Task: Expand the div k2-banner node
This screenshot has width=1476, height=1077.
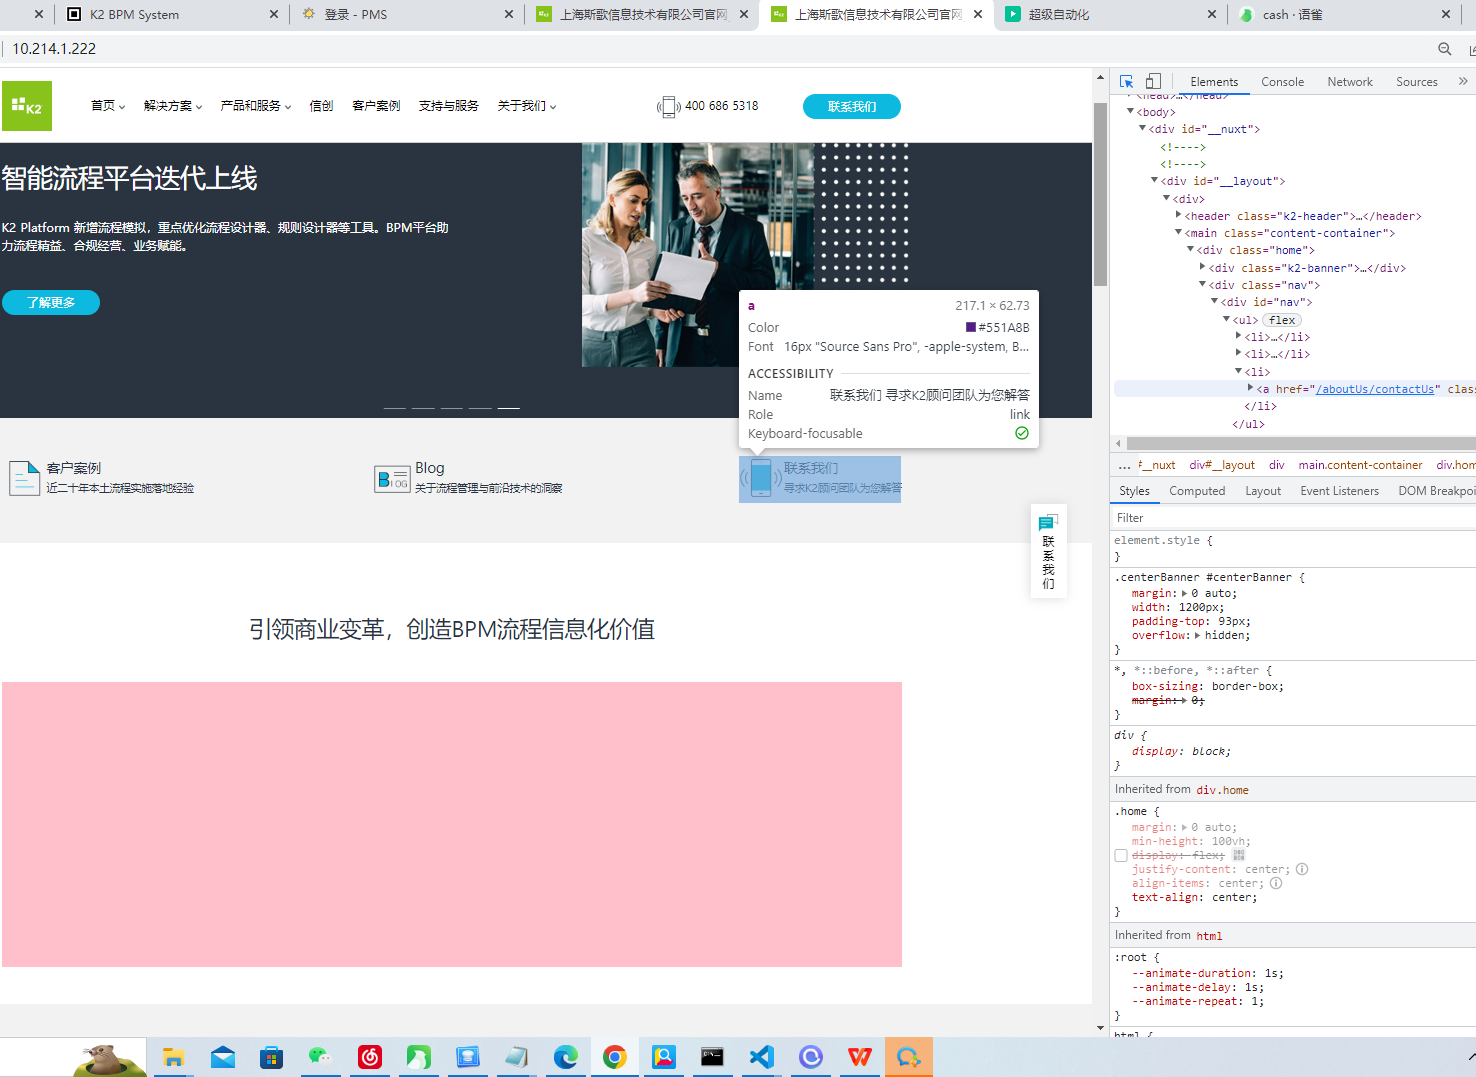Action: pyautogui.click(x=1203, y=267)
